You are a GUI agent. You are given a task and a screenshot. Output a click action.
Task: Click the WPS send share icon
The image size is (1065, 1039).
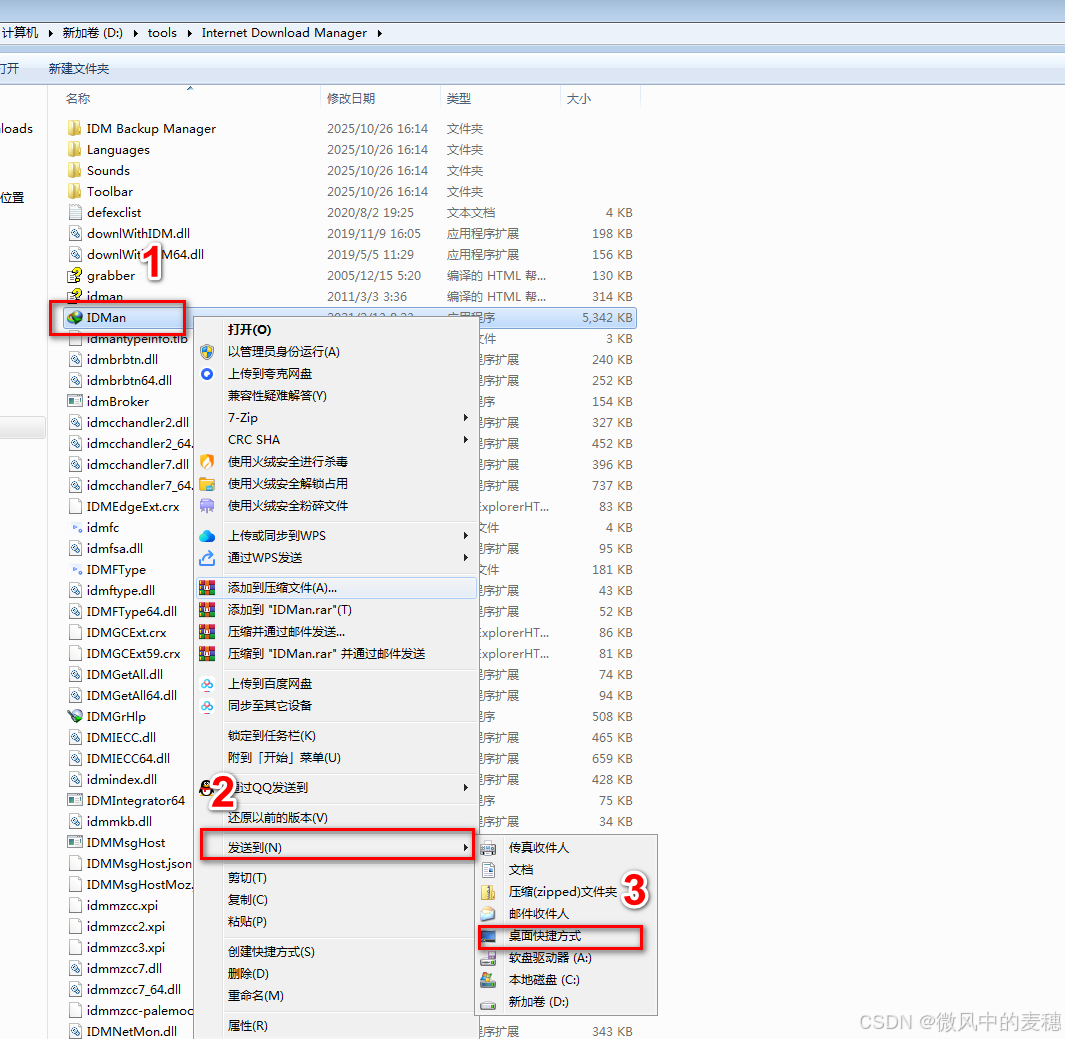point(207,558)
